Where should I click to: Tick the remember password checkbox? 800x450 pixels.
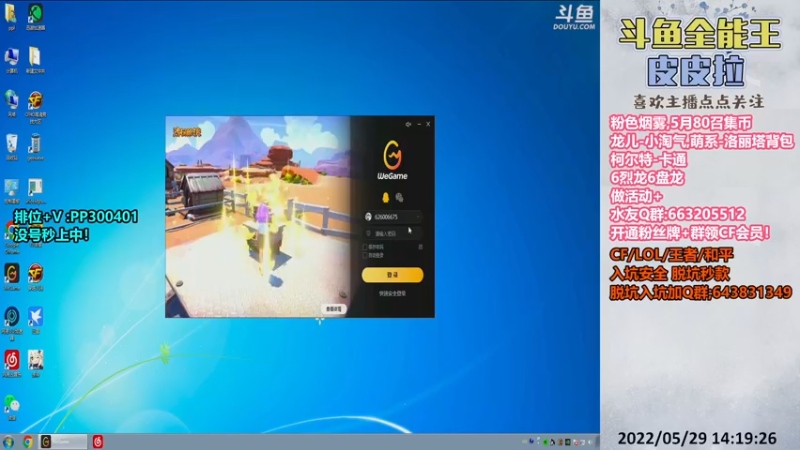[365, 247]
